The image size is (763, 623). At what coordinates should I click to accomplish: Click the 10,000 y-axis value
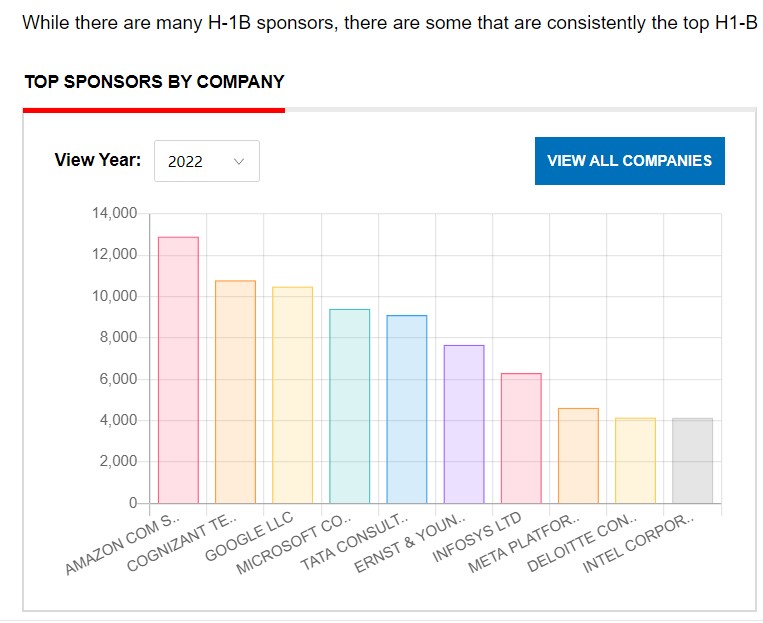click(114, 296)
